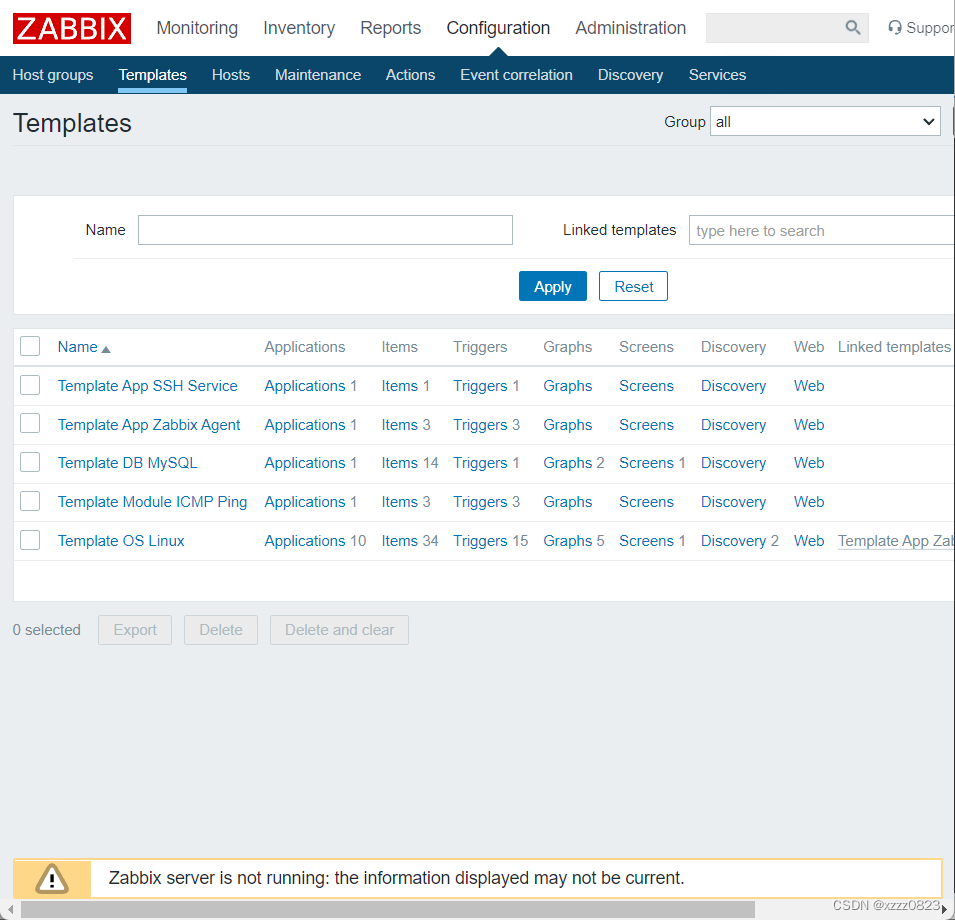Check the Template App Zabbix Agent checkbox

pos(30,423)
